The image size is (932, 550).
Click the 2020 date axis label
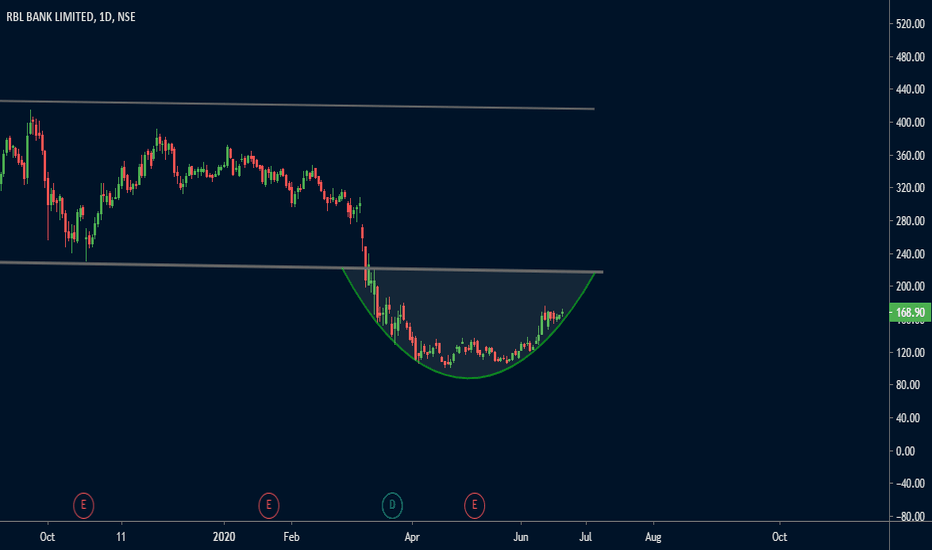[224, 537]
